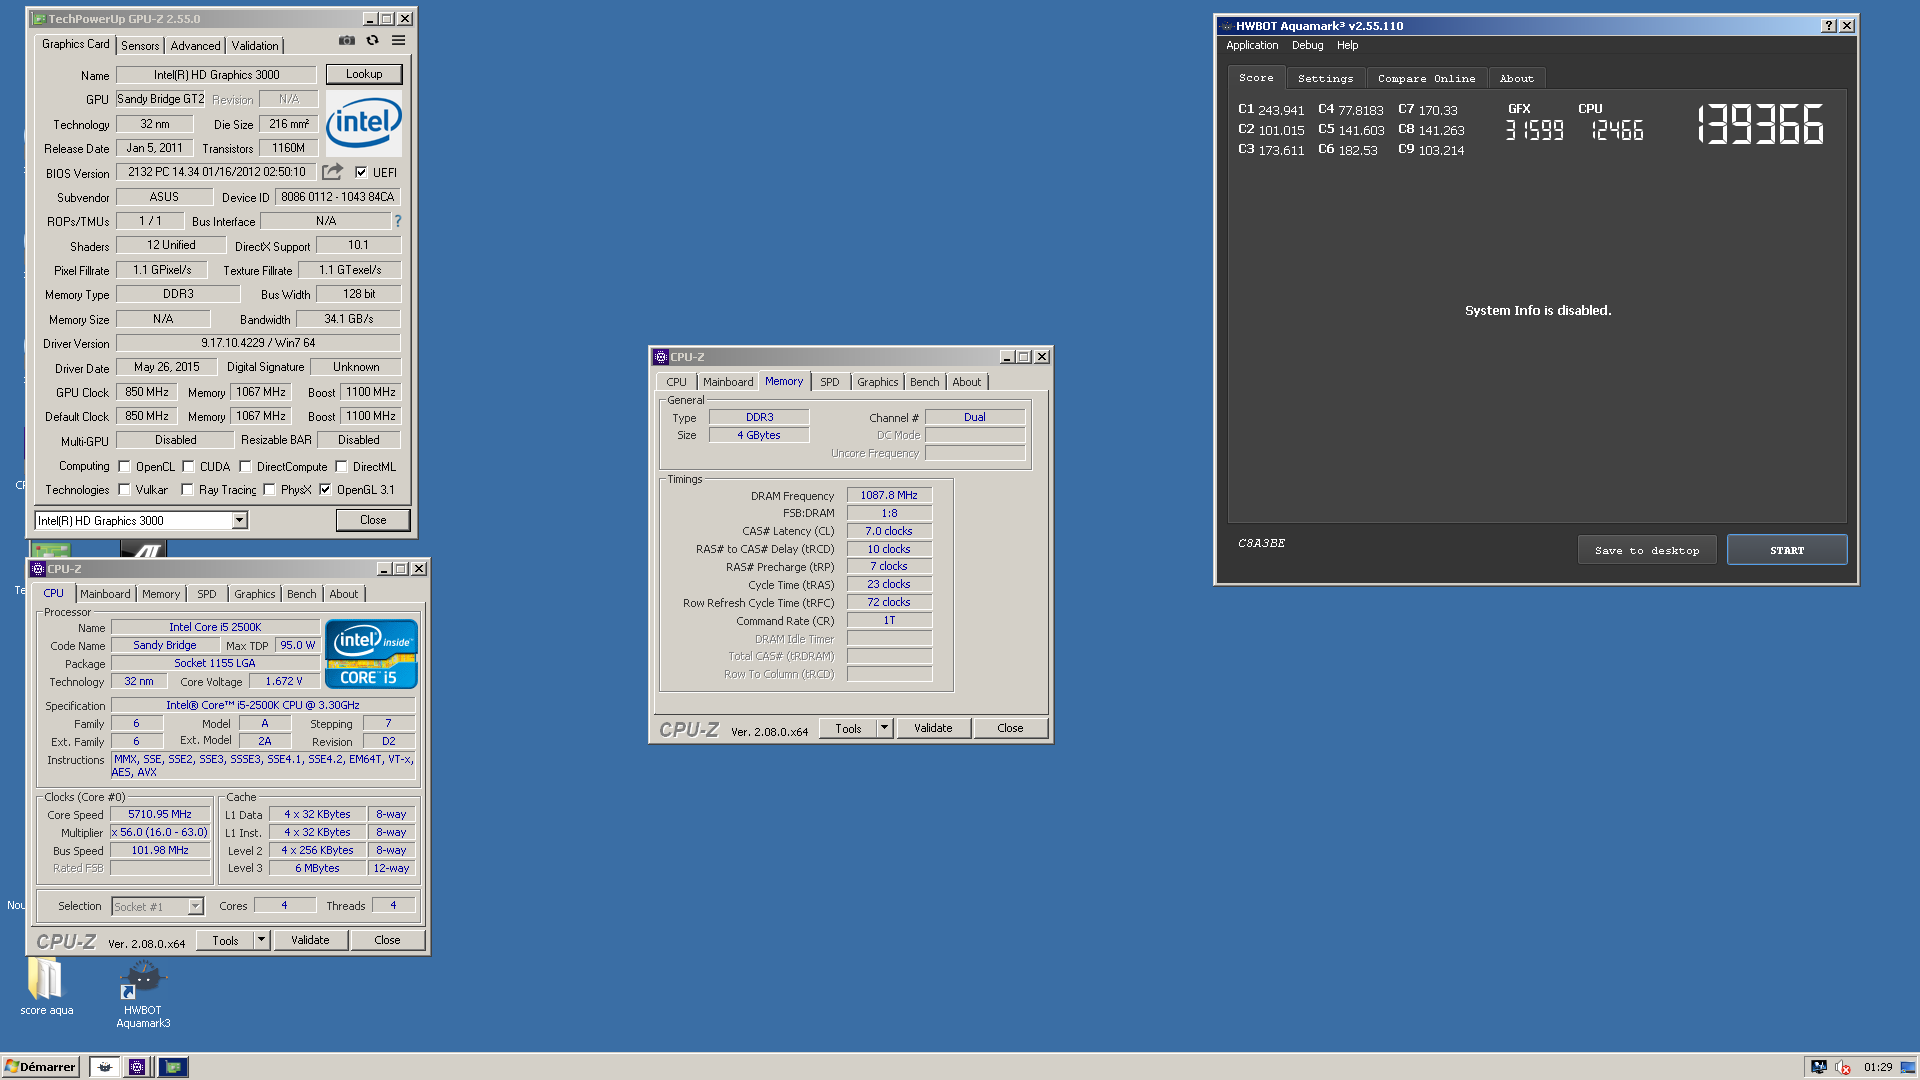The height and width of the screenshot is (1080, 1920).
Task: Click the Core Speed value 5710.95 MHz
Action: [x=160, y=814]
